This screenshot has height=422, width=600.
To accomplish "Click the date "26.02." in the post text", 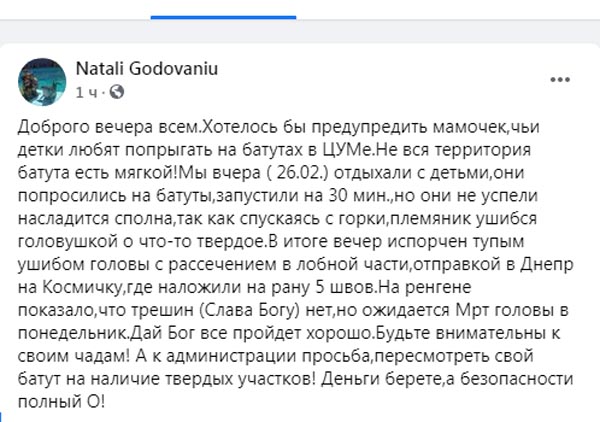I will (x=300, y=173).
